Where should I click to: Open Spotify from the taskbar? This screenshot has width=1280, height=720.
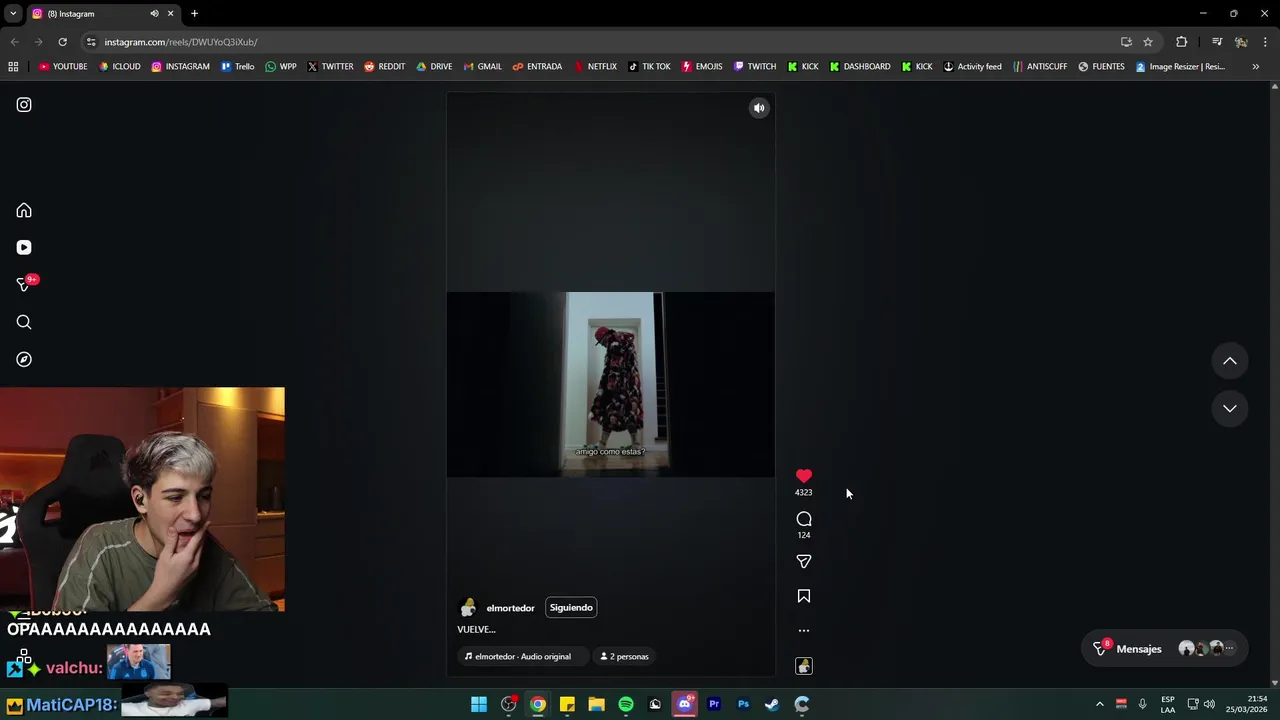[x=626, y=705]
